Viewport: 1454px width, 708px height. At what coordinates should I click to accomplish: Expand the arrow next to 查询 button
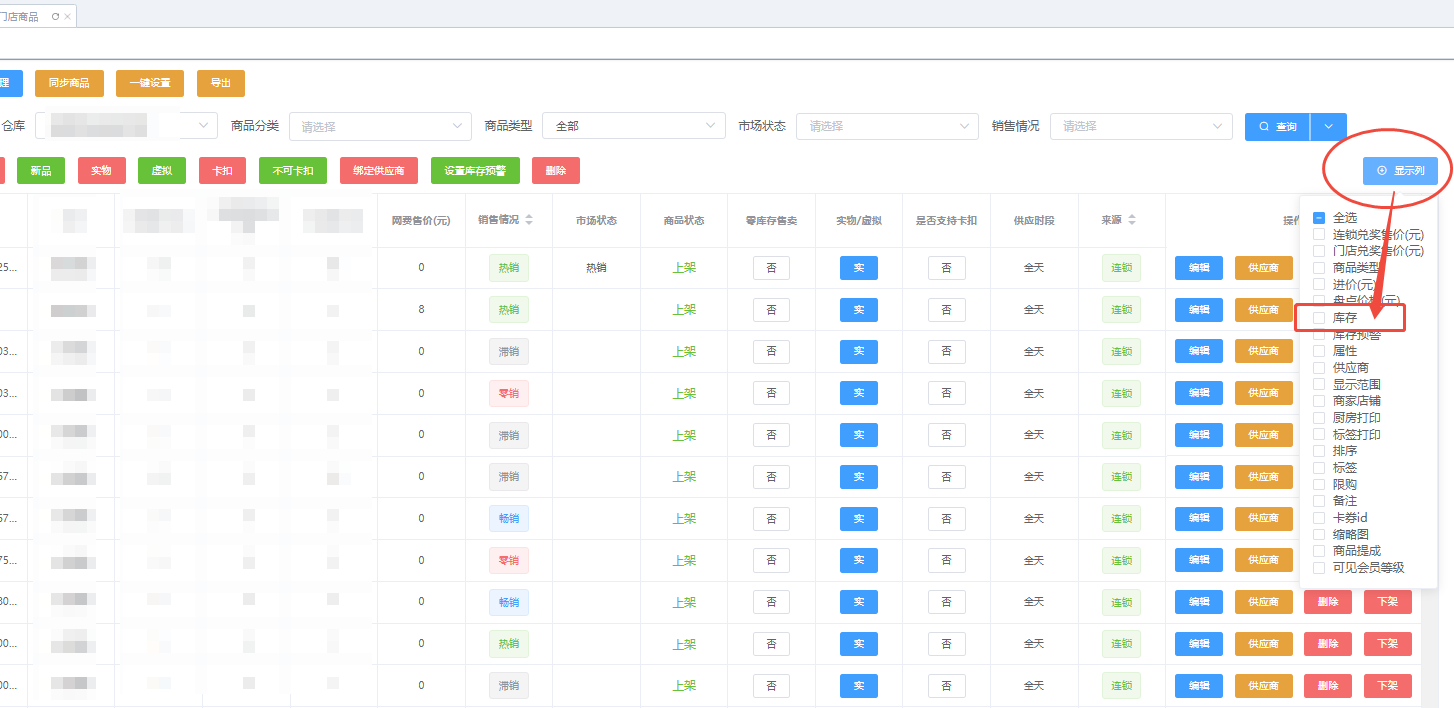pos(1328,127)
